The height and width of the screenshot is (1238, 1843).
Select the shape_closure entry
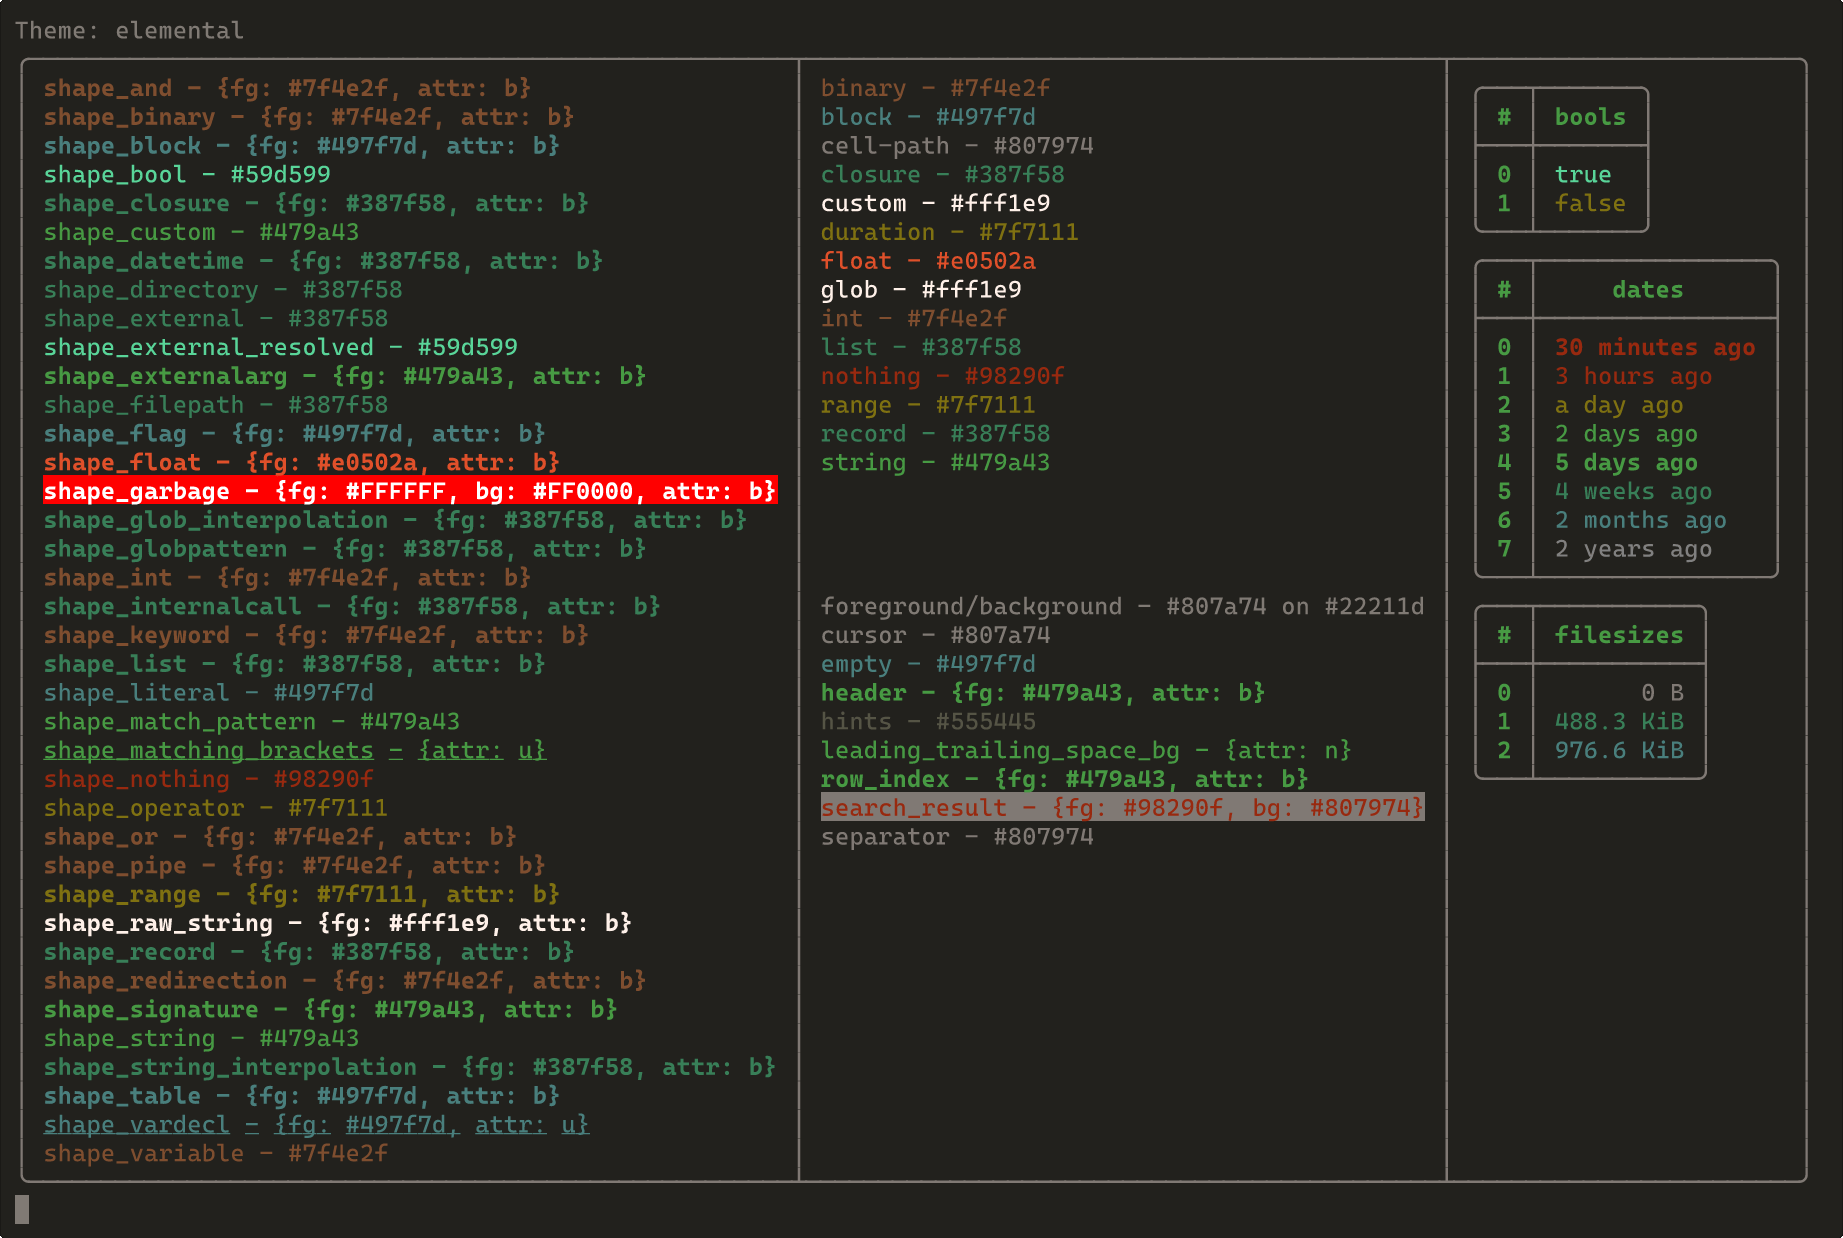pos(316,204)
